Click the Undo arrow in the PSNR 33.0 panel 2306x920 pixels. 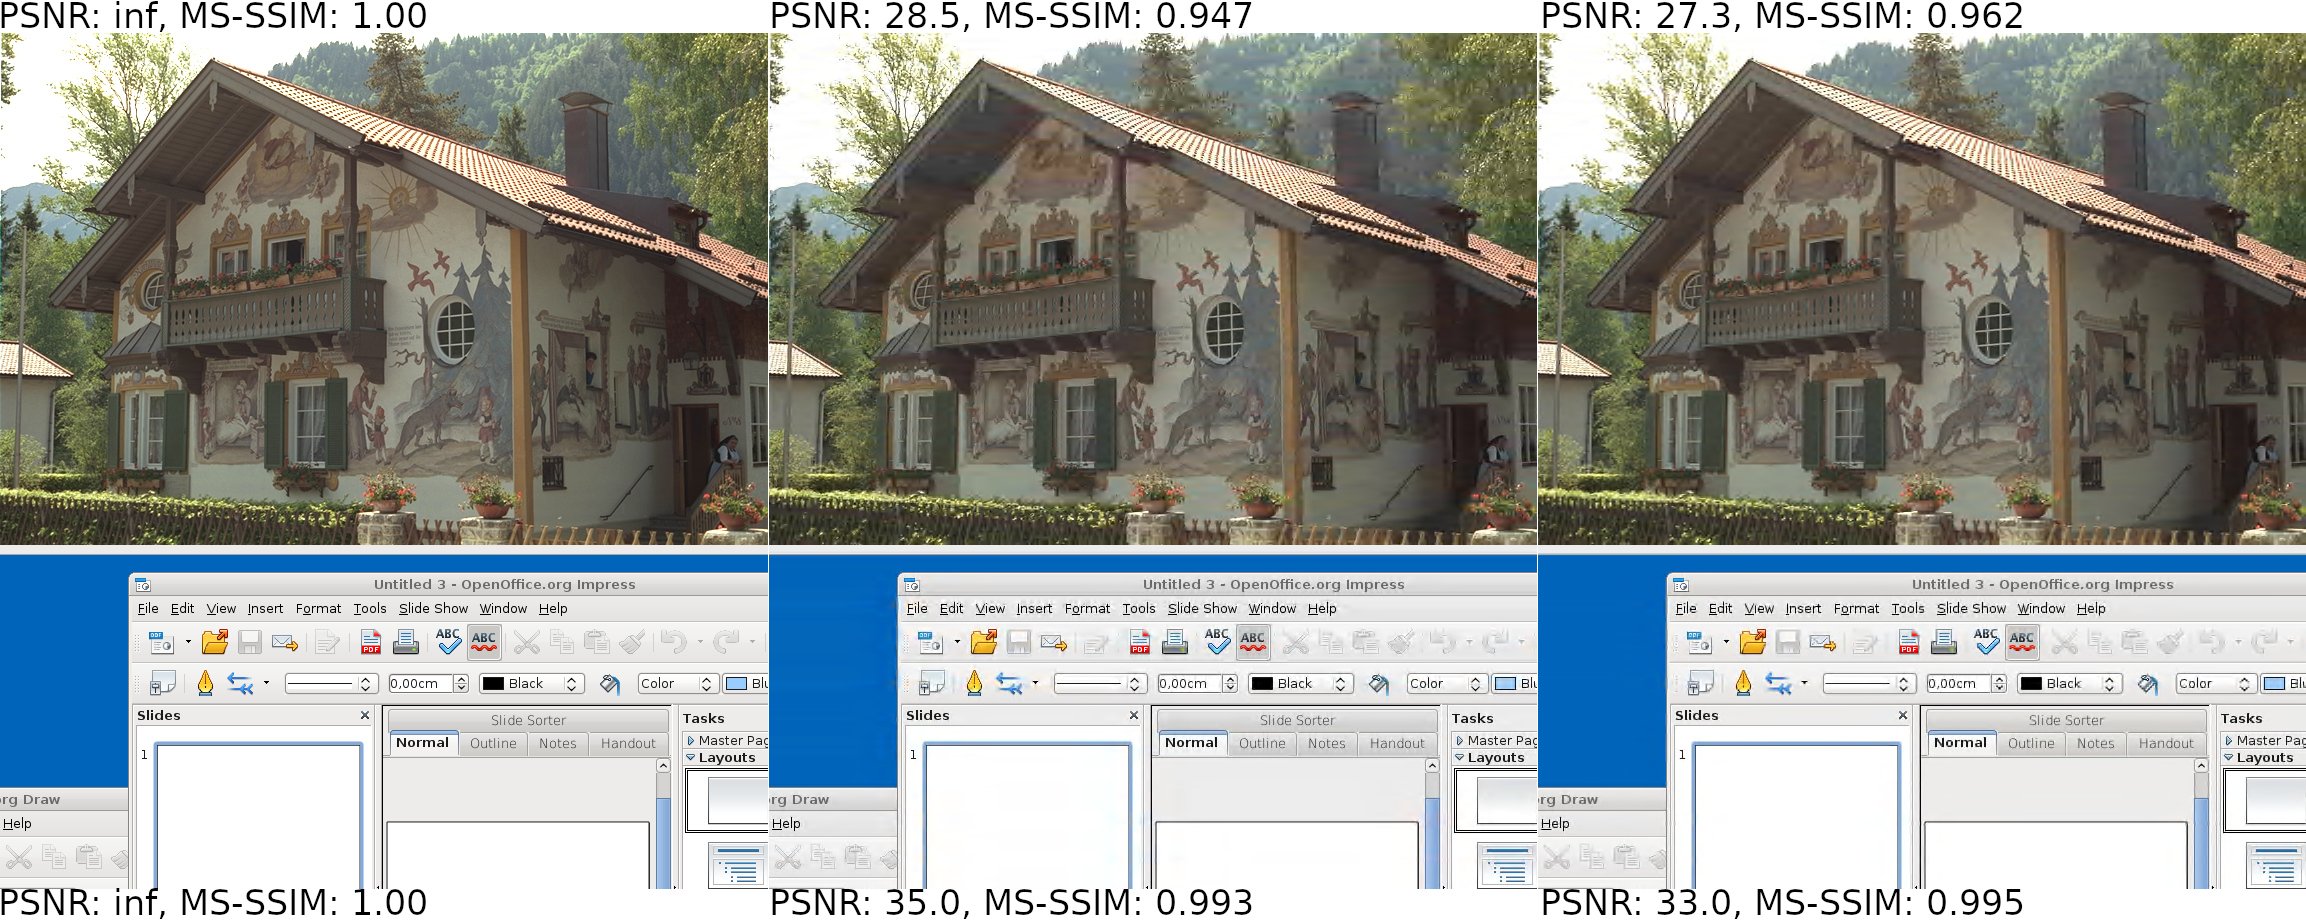[2212, 642]
